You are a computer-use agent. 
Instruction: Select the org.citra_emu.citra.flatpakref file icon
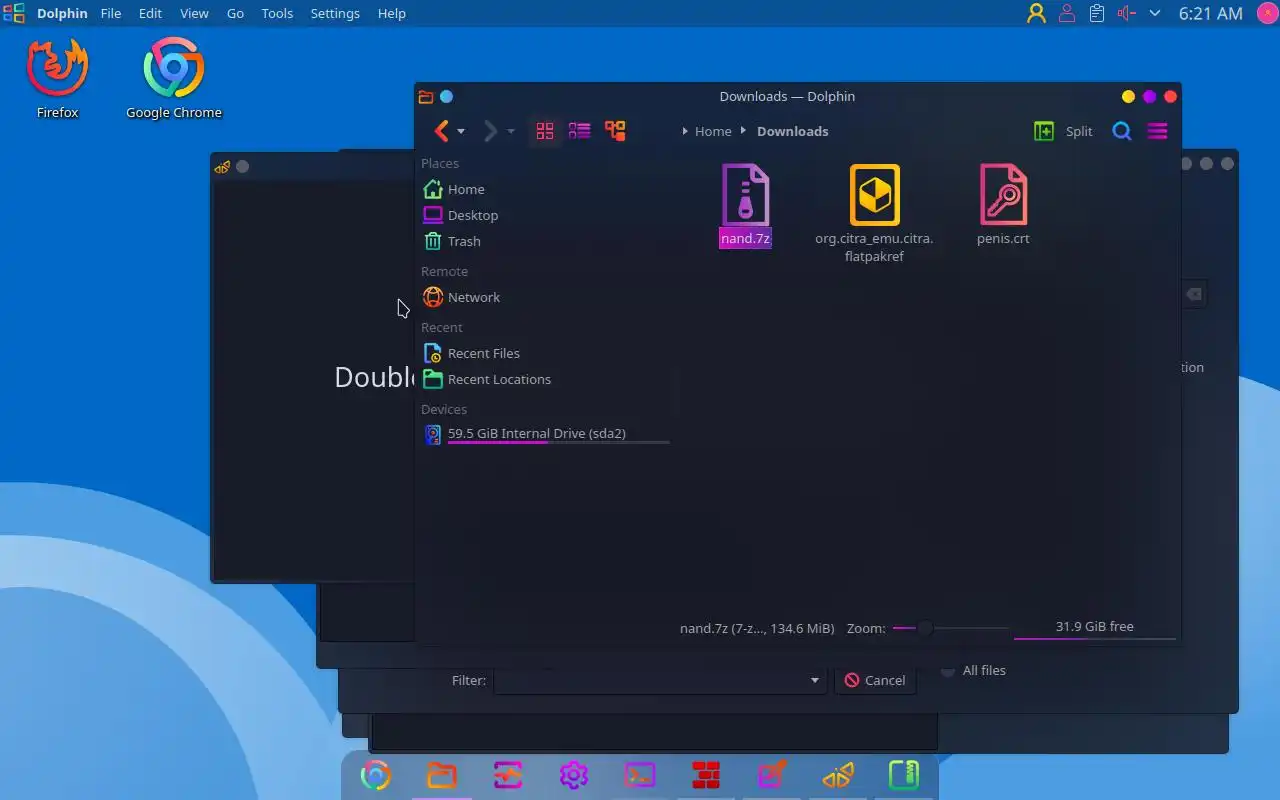pos(875,195)
